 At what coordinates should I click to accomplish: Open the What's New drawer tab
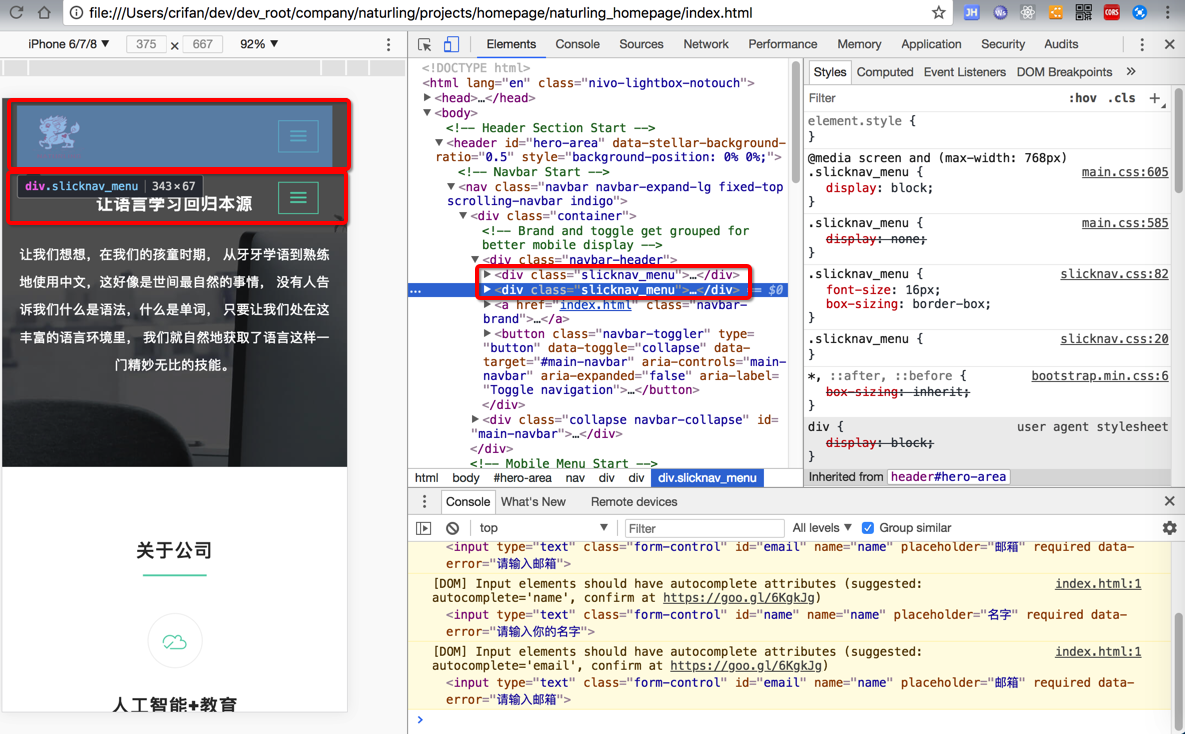(533, 502)
